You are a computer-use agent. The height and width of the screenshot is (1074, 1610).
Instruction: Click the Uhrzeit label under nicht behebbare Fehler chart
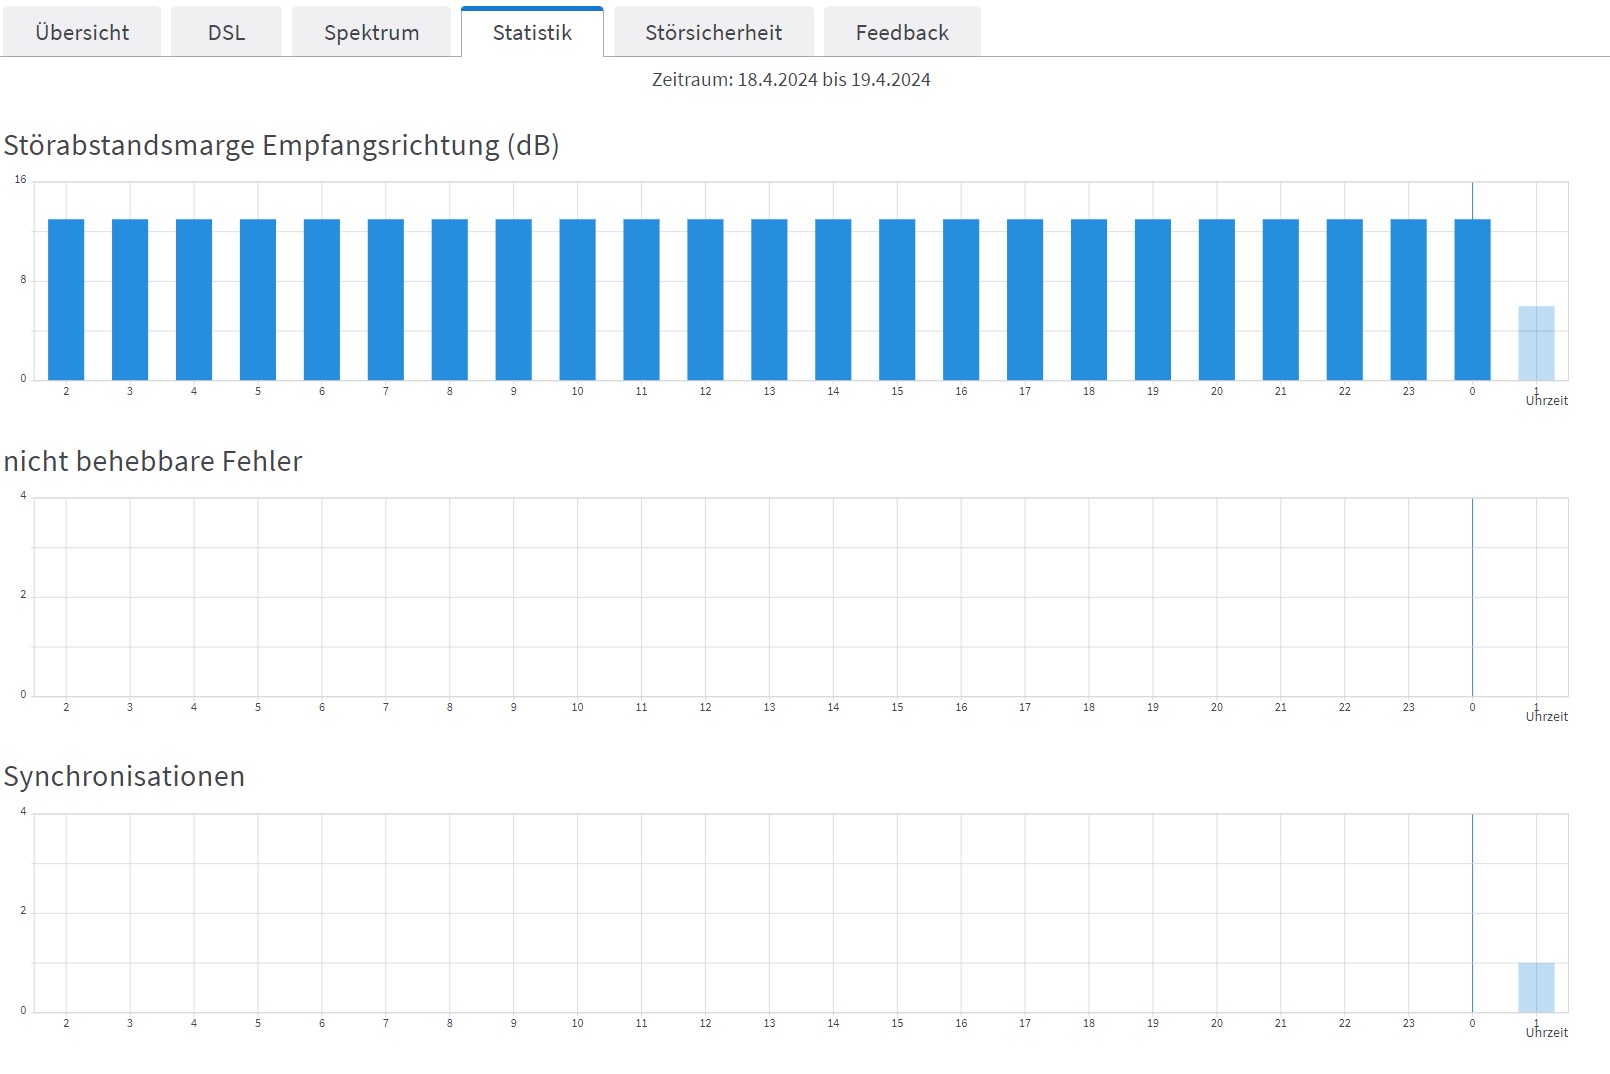pyautogui.click(x=1546, y=717)
